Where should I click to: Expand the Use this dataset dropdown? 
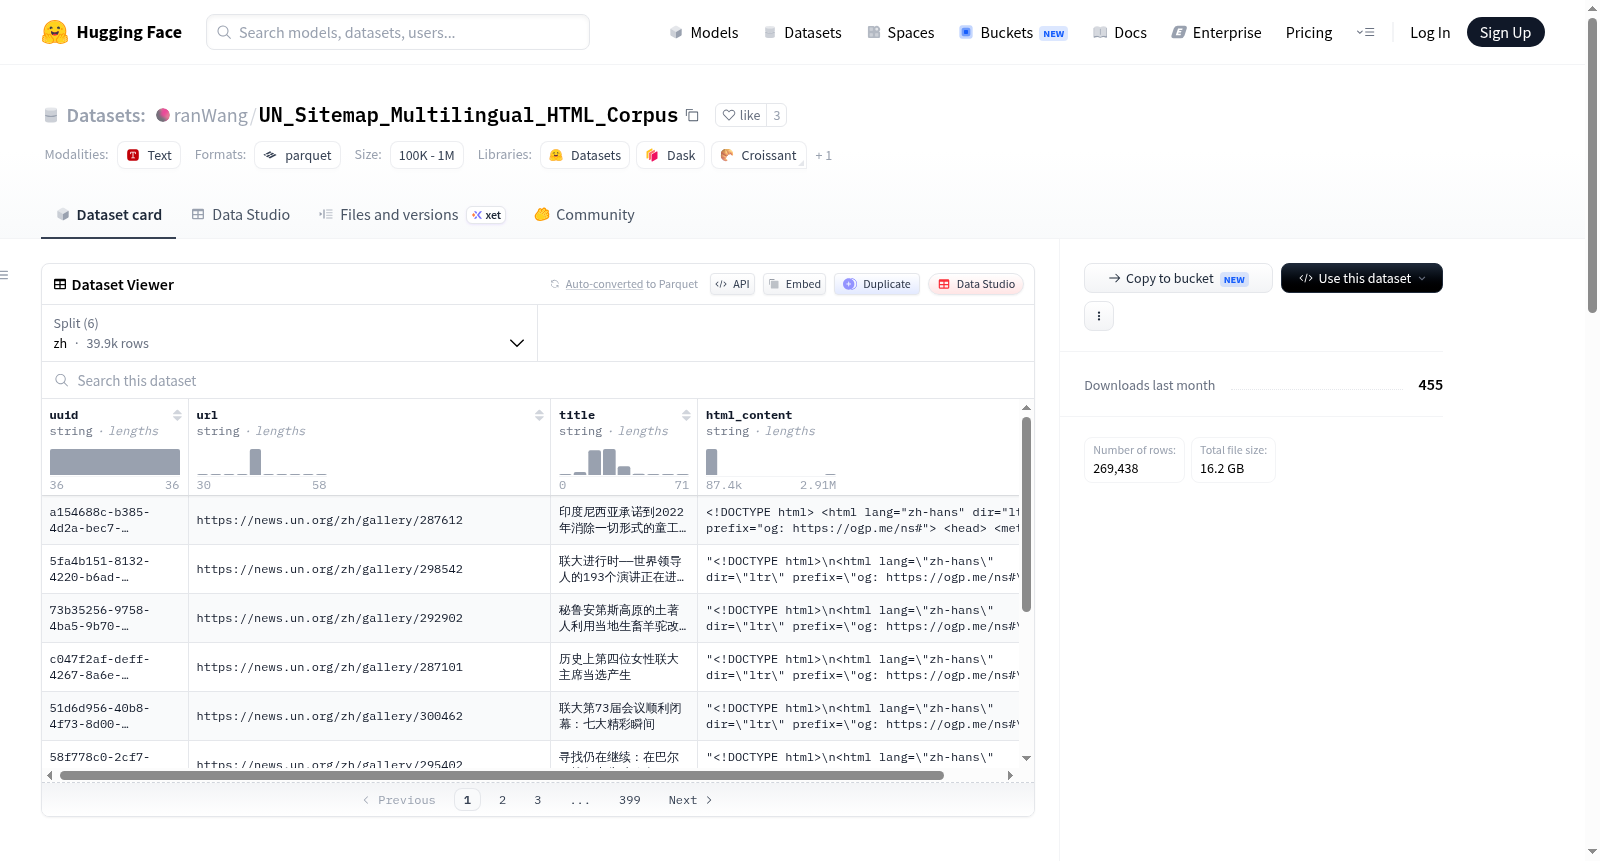tap(1361, 278)
